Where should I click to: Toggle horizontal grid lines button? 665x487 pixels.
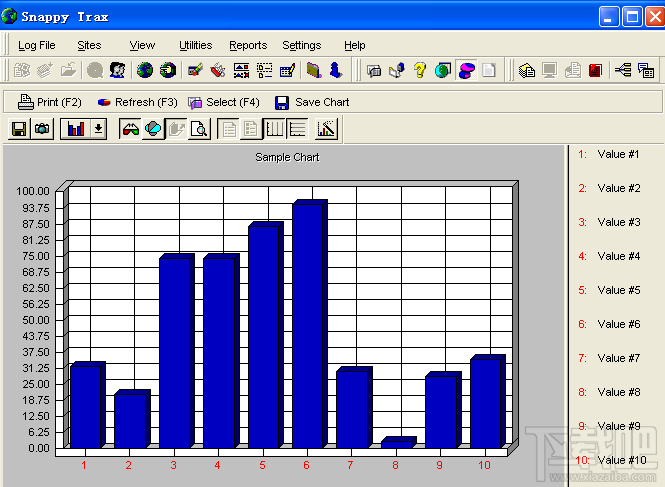coord(297,129)
